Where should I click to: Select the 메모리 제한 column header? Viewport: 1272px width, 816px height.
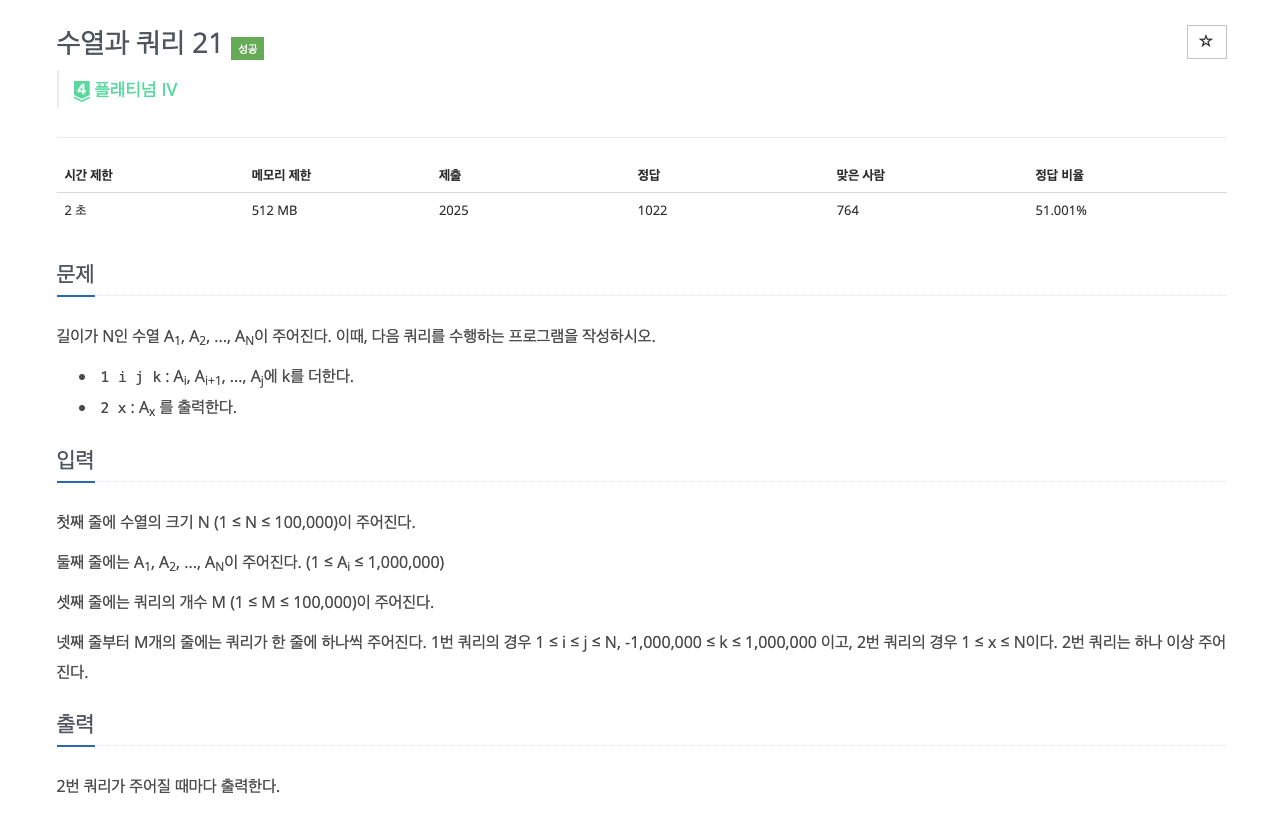[x=281, y=175]
